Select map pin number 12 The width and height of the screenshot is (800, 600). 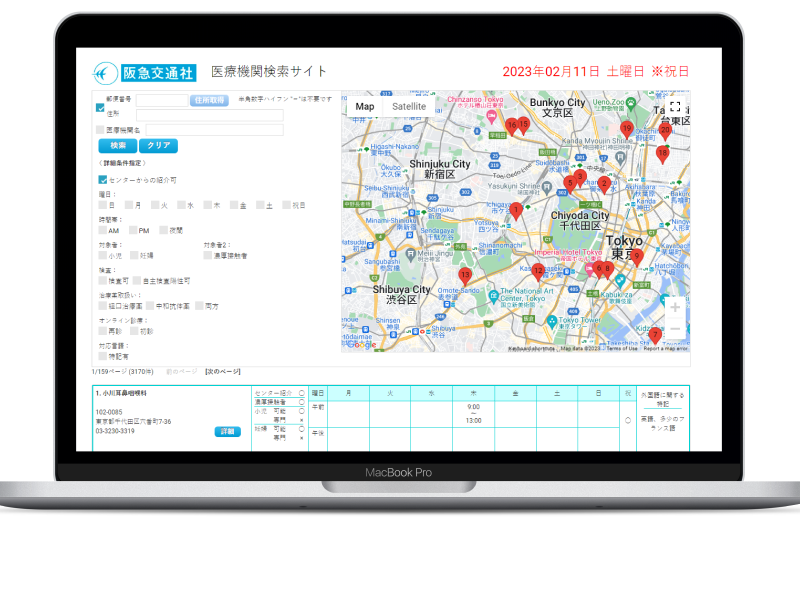(538, 270)
